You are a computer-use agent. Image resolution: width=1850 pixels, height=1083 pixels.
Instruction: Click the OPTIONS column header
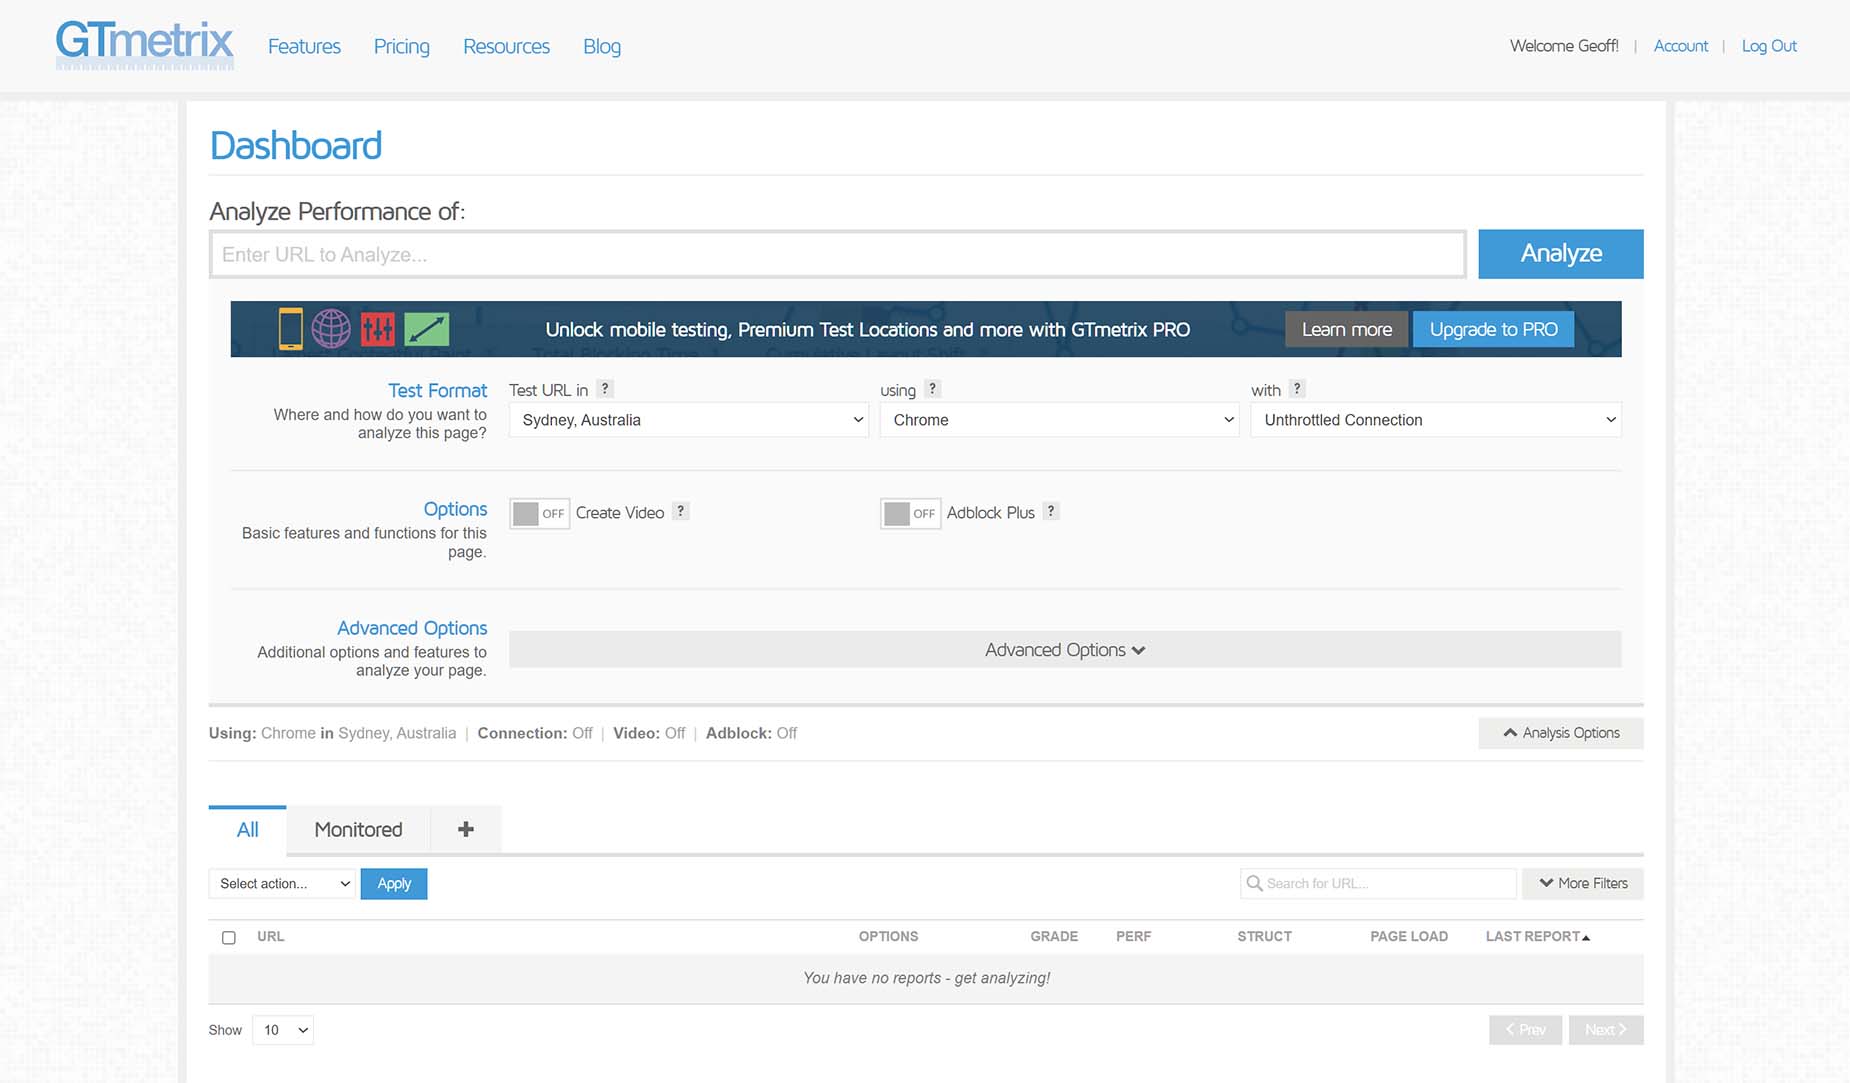[888, 937]
